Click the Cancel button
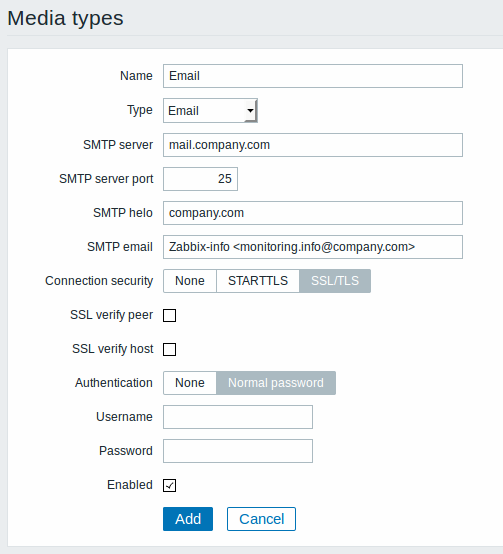 [261, 519]
